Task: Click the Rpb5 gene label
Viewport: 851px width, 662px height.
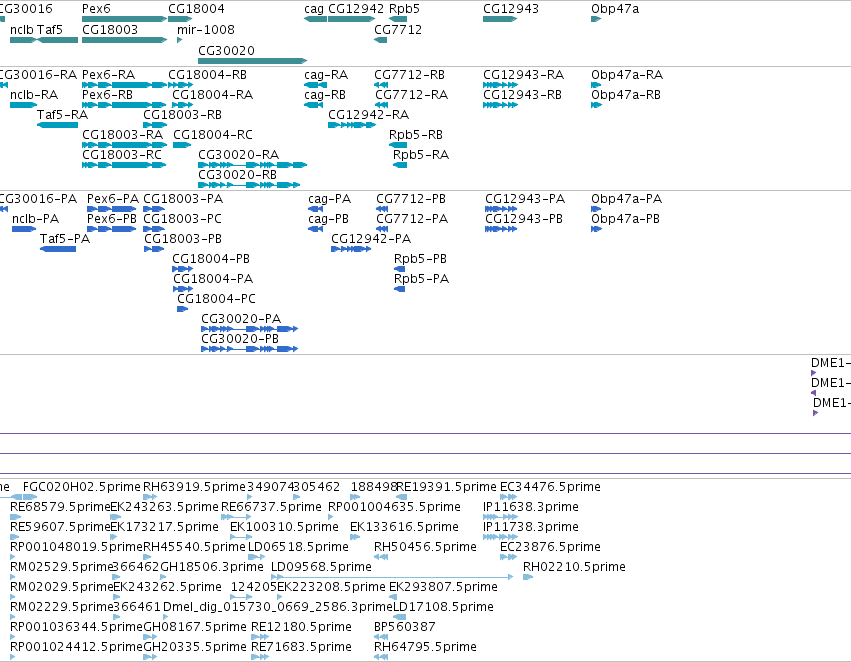Action: click(x=404, y=9)
